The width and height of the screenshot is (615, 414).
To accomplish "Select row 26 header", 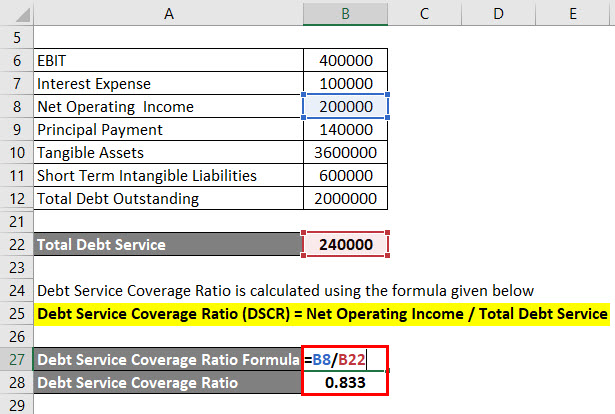I will coord(17,337).
